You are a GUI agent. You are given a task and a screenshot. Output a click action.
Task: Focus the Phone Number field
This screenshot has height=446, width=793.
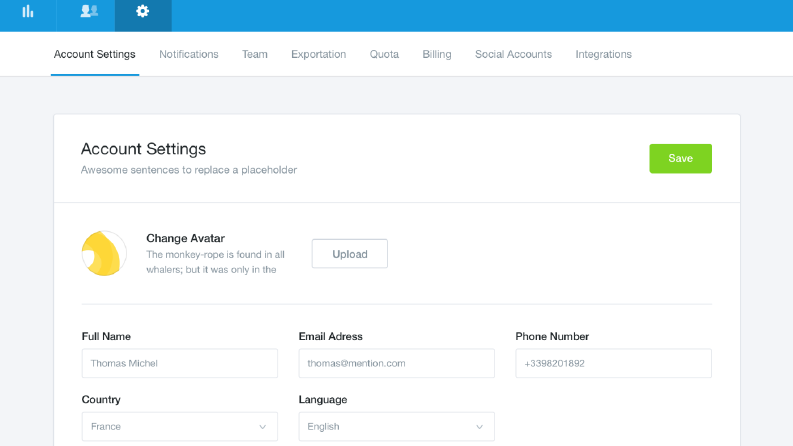pos(613,363)
